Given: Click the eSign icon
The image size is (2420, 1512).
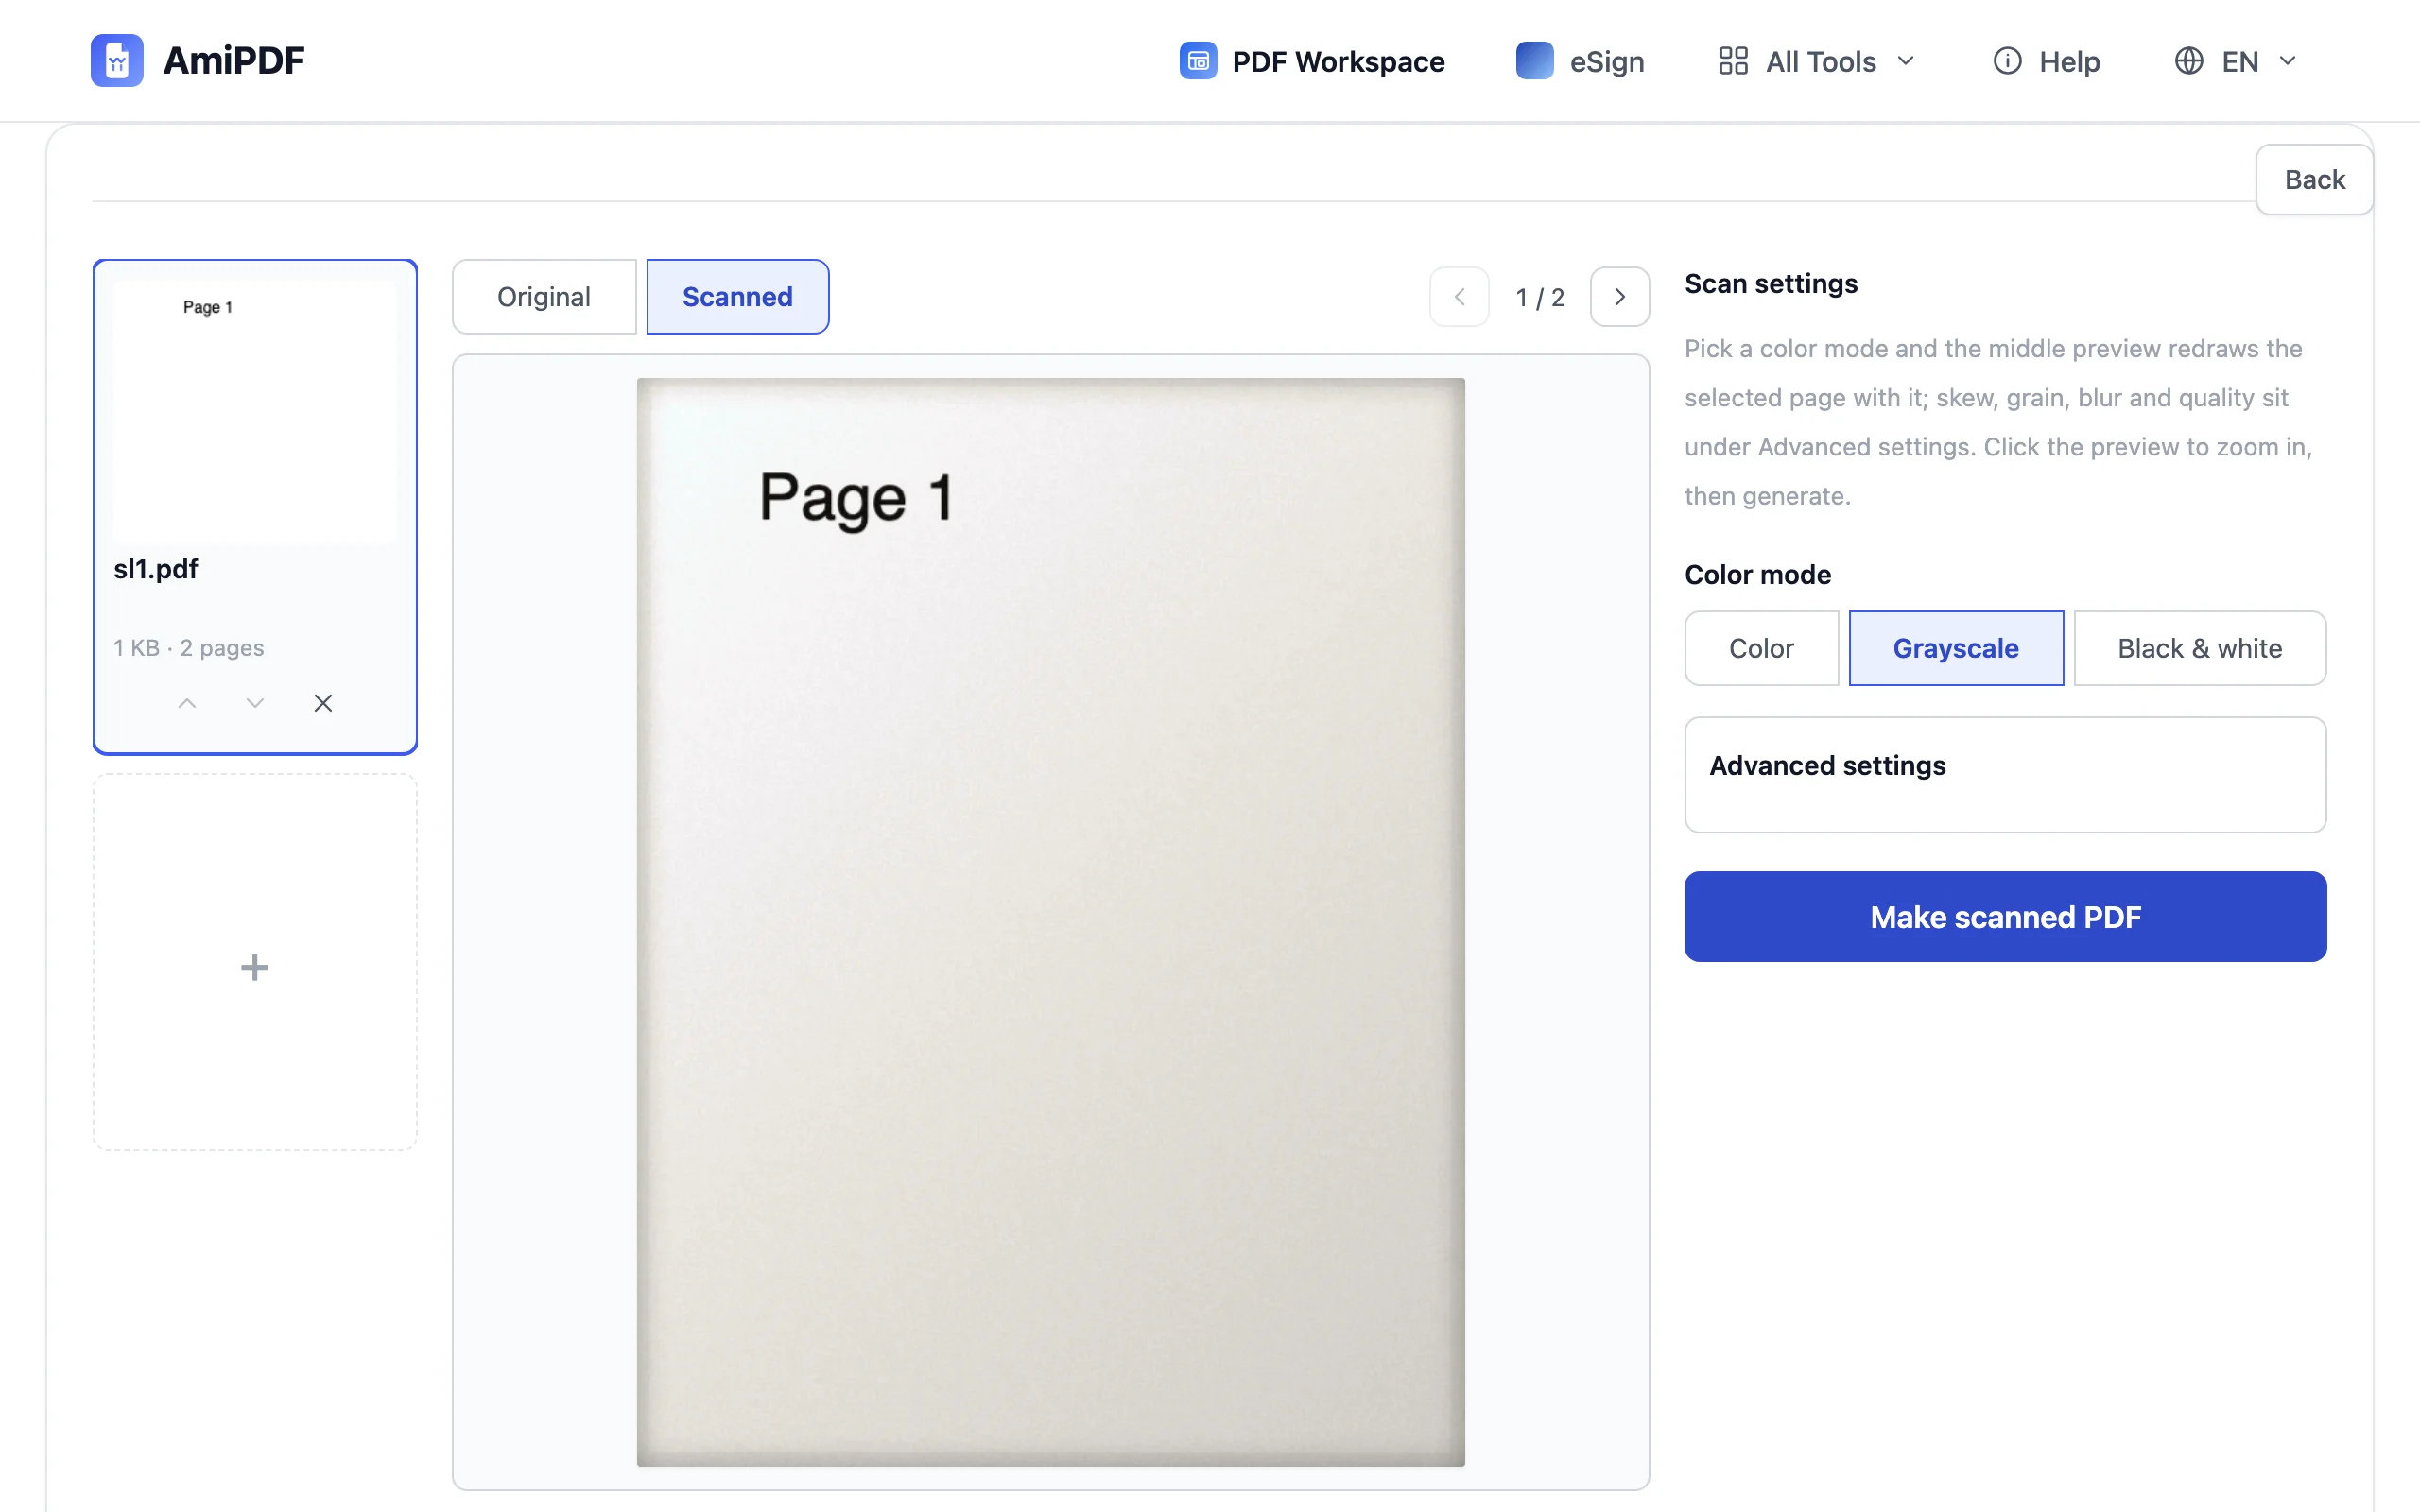Looking at the screenshot, I should (1534, 61).
